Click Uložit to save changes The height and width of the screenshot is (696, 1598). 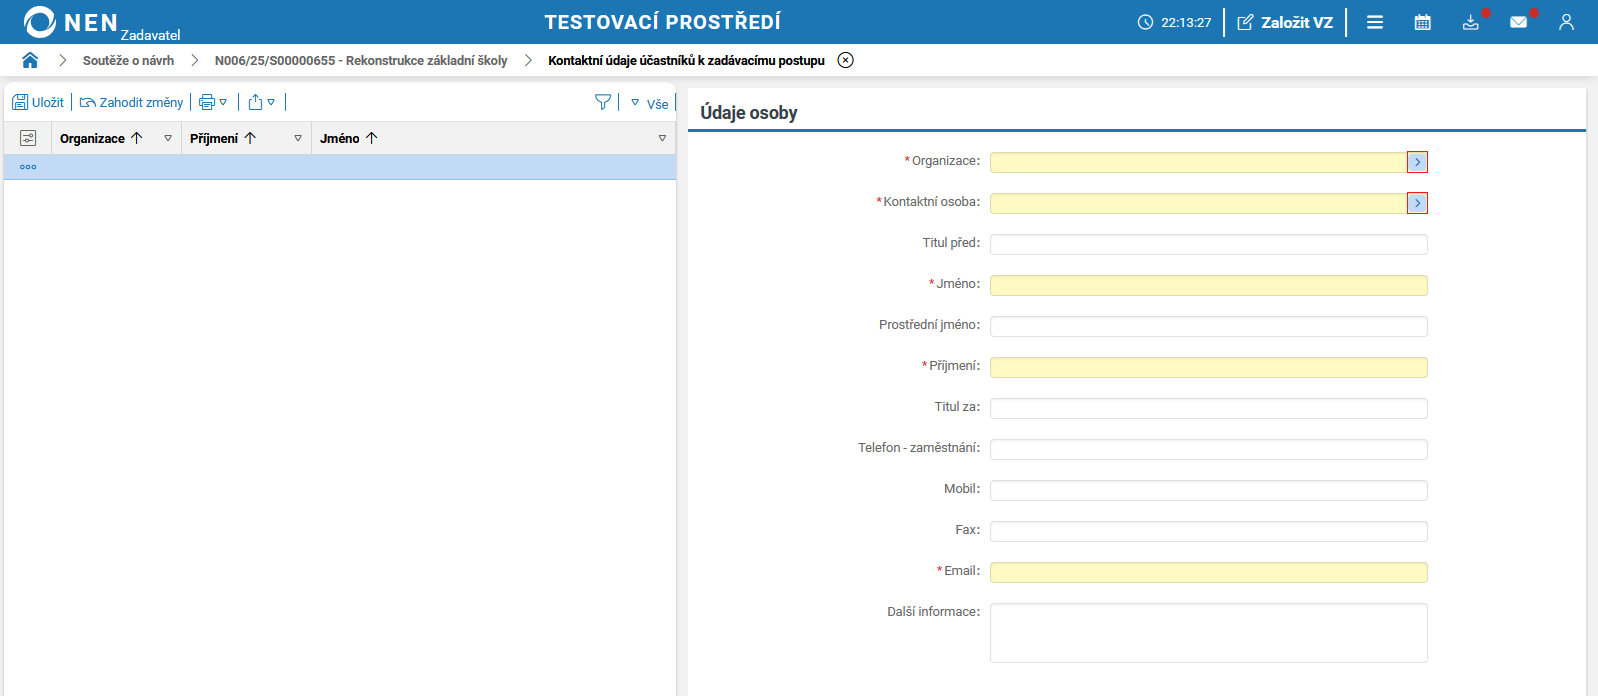(38, 102)
